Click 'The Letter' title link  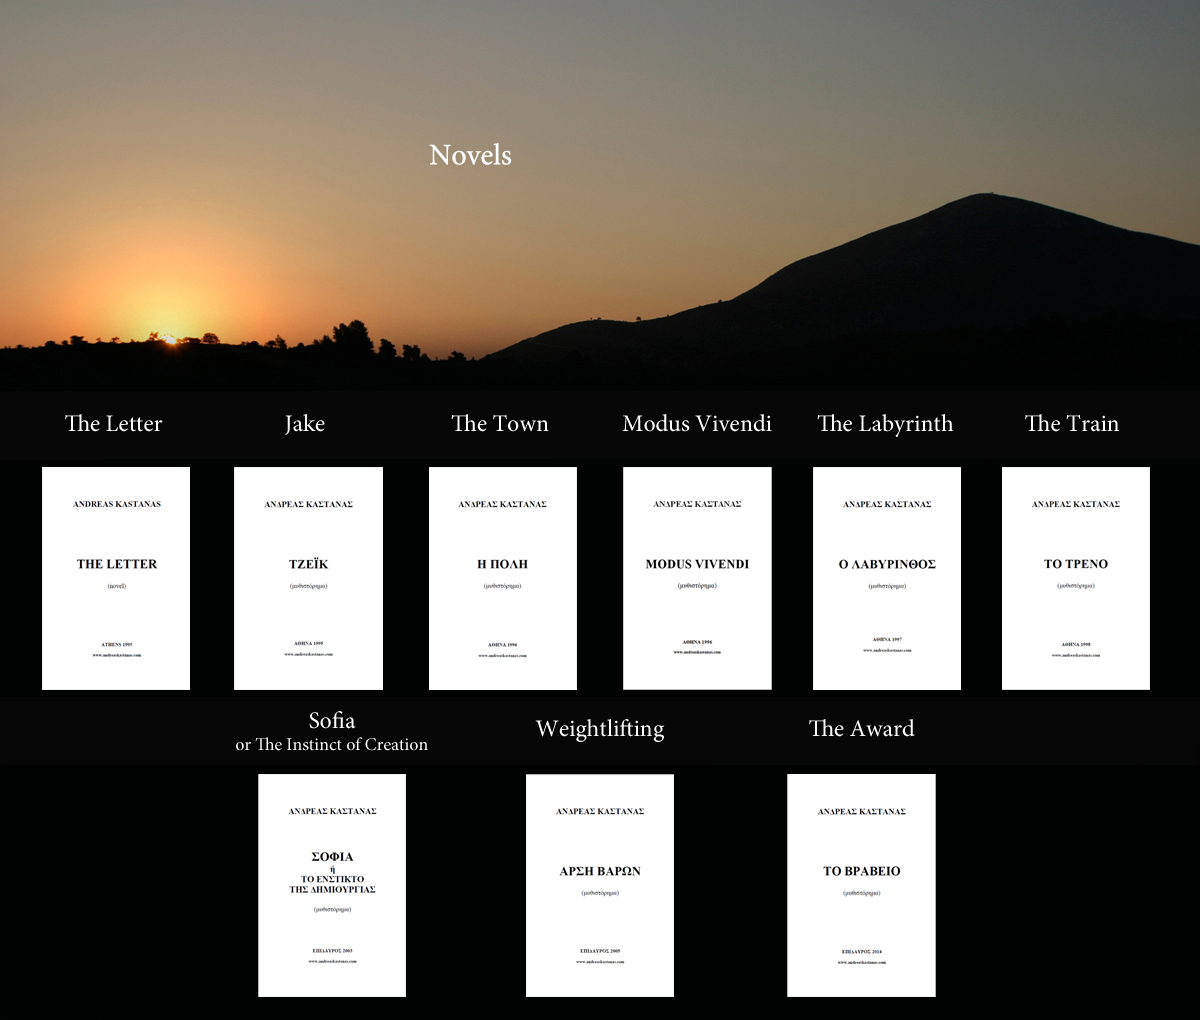coord(113,424)
